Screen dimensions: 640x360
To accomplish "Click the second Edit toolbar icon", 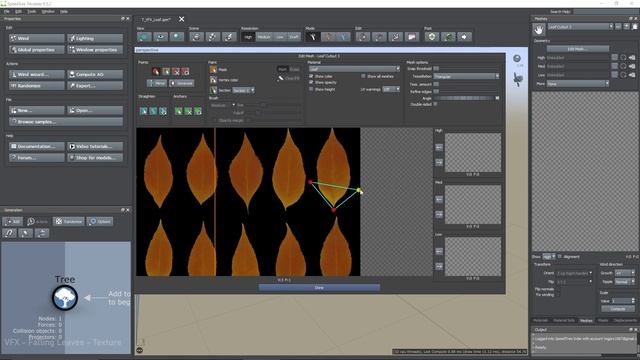I will 379,37.
